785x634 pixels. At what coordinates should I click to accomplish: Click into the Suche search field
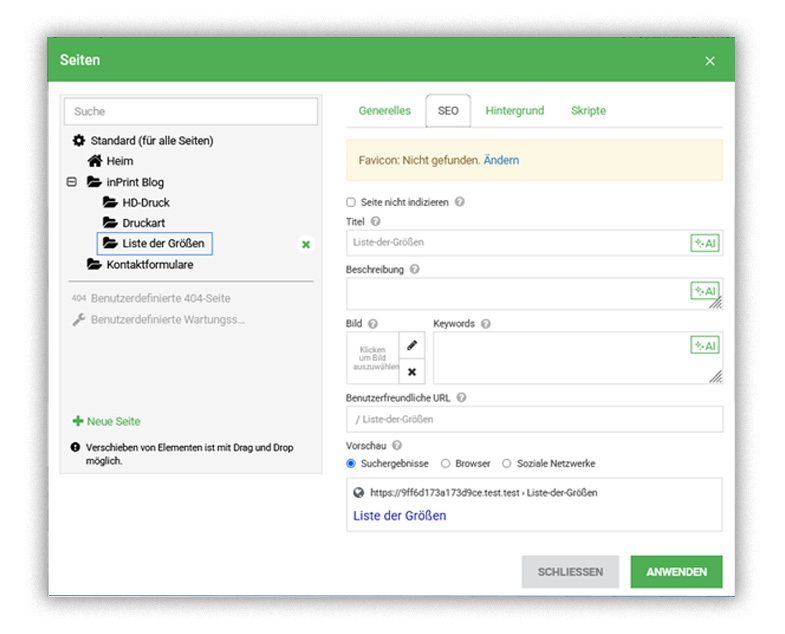(190, 111)
